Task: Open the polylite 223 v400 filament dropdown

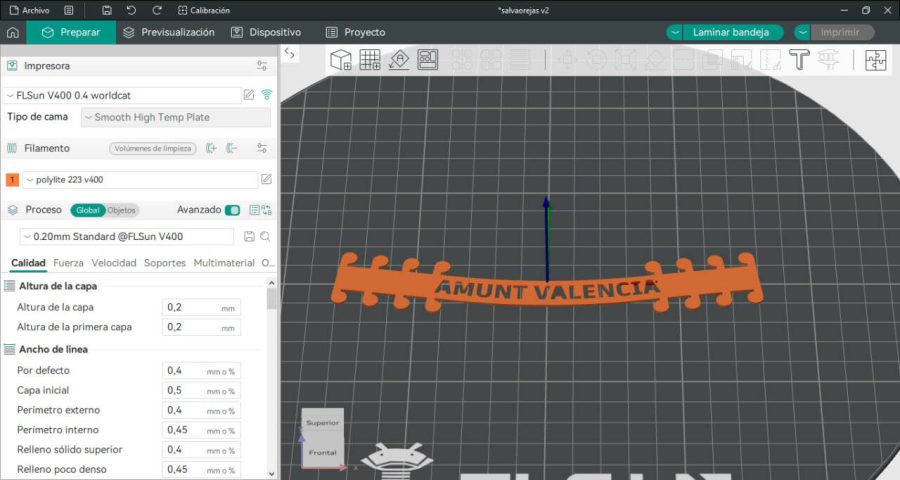Action: click(x=140, y=180)
